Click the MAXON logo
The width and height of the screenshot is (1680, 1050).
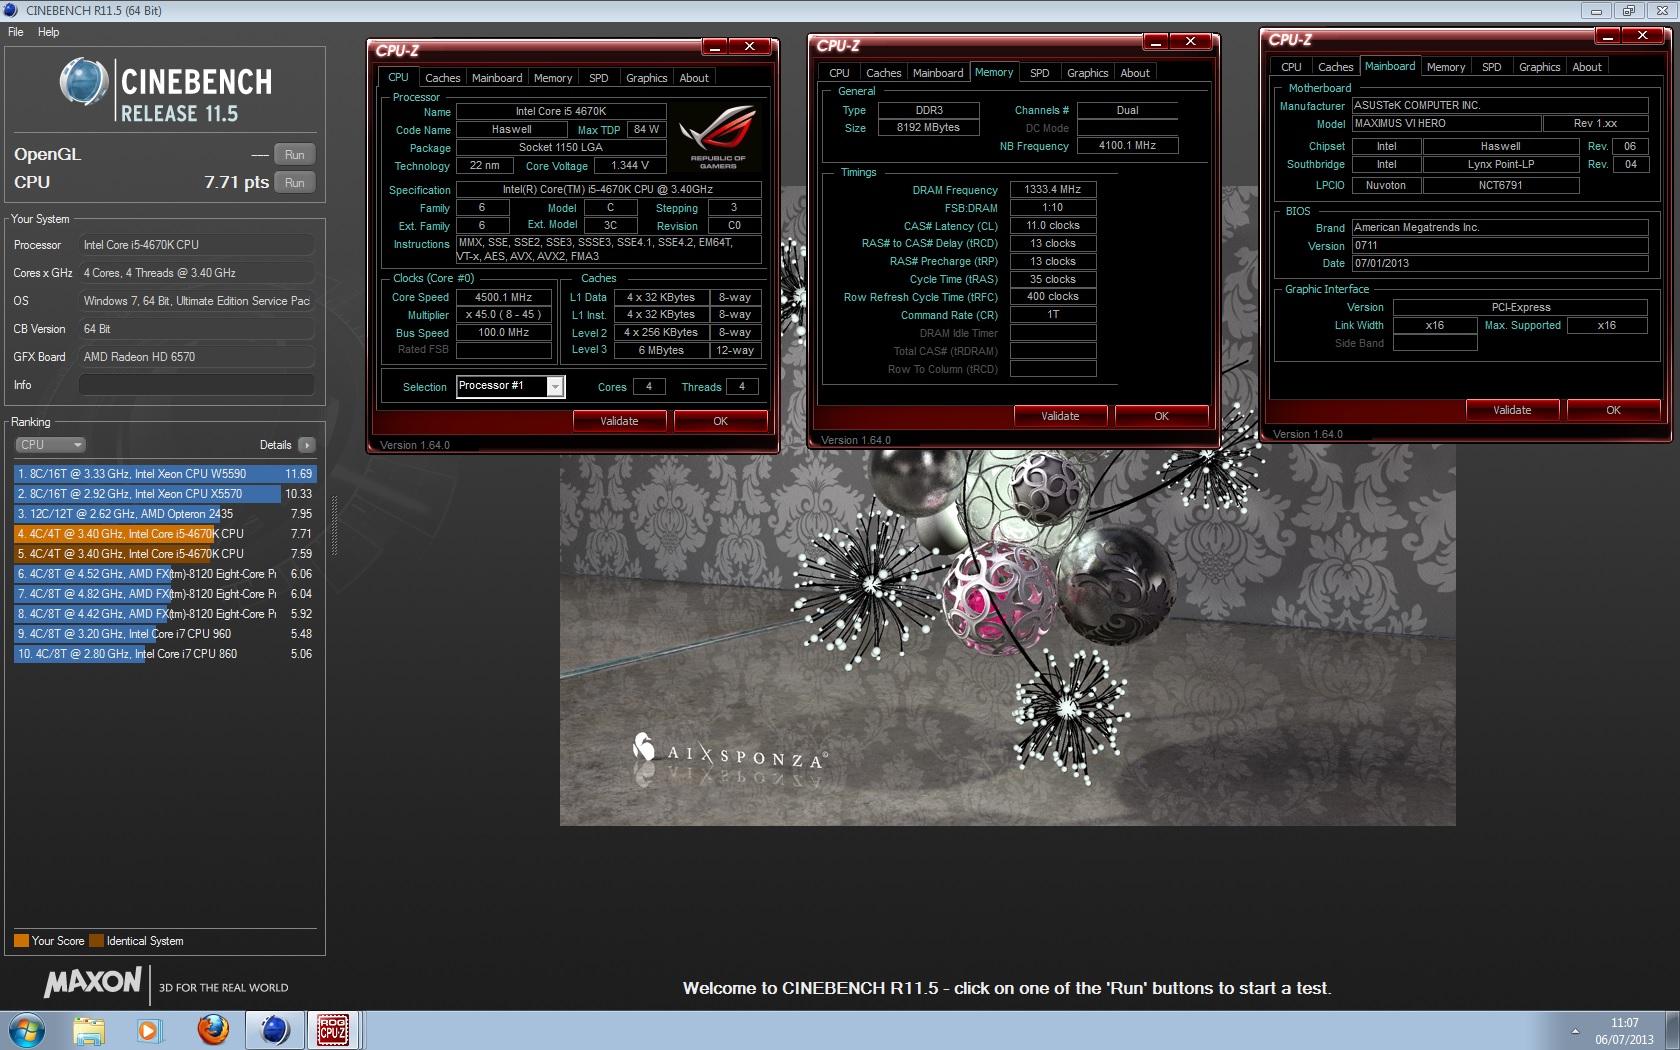pos(93,983)
